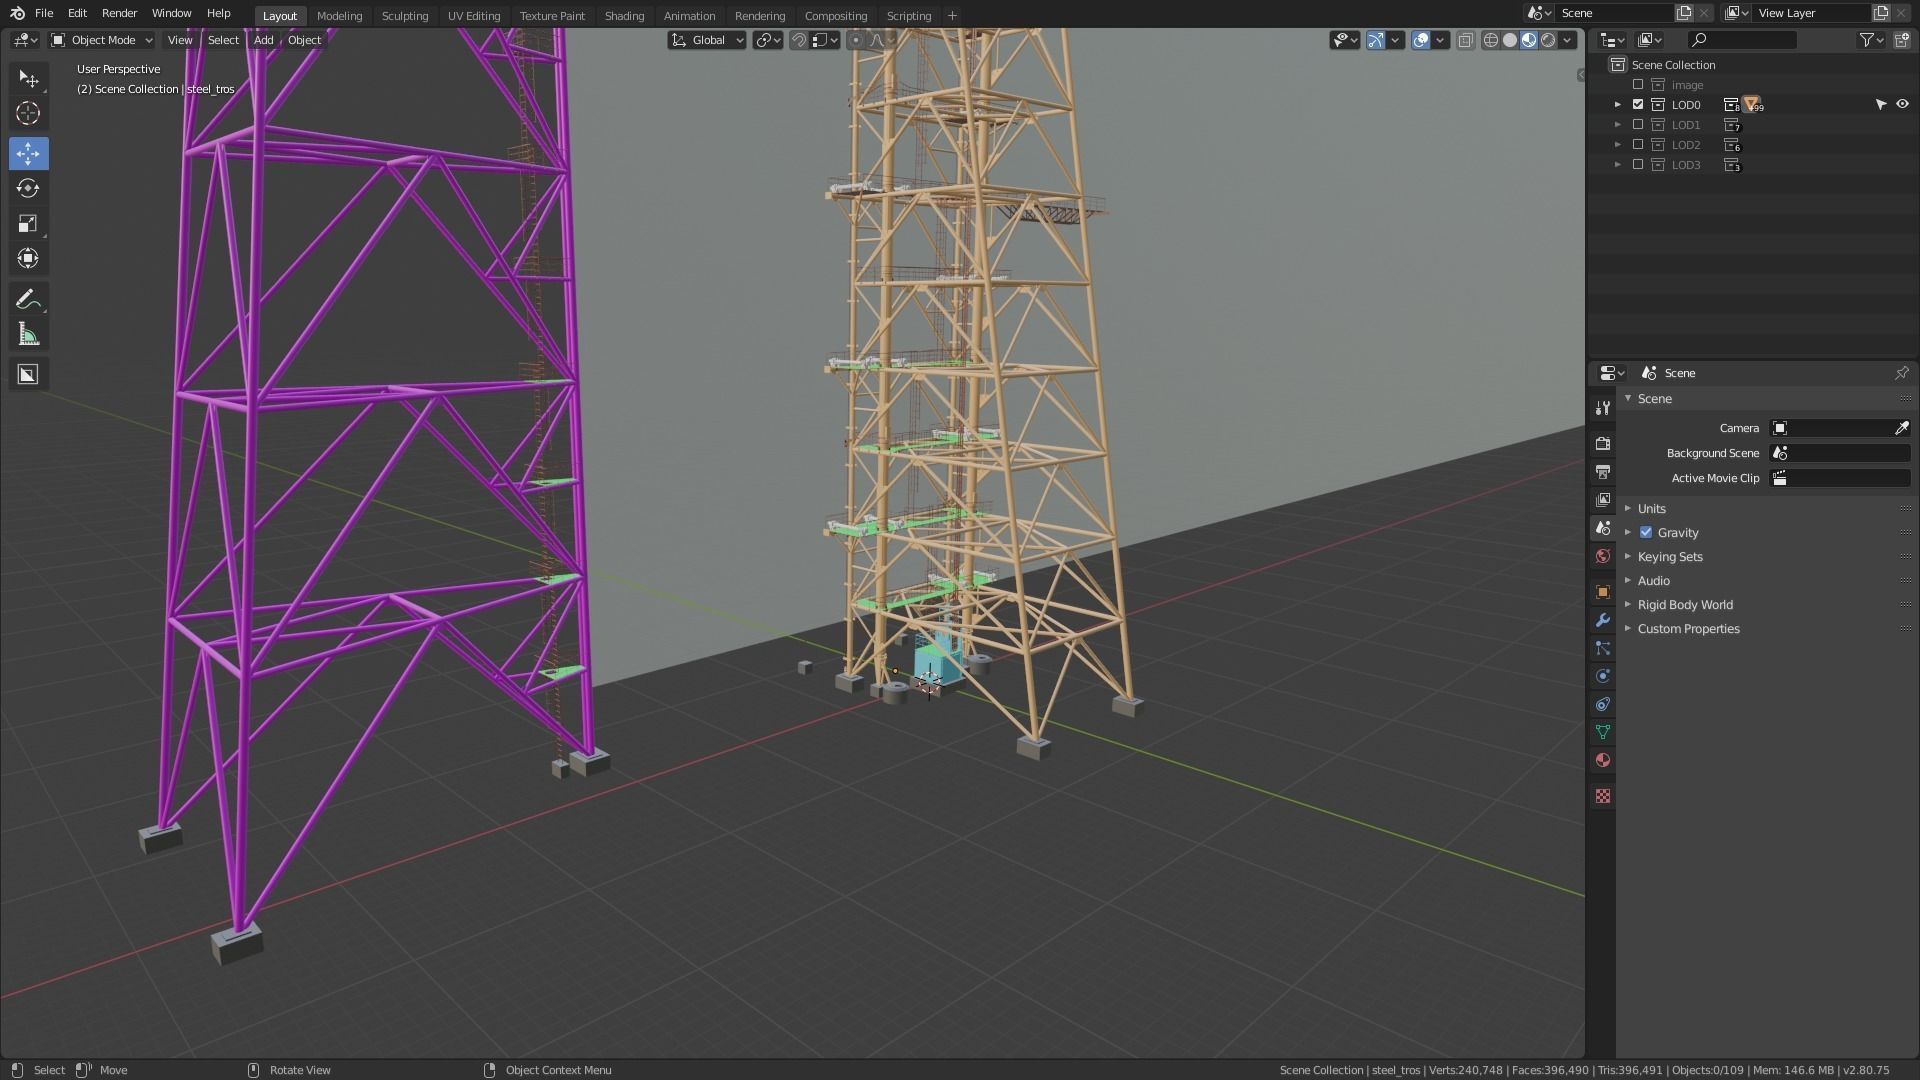1920x1080 pixels.
Task: Activate the Rotate tool
Action: coord(28,188)
